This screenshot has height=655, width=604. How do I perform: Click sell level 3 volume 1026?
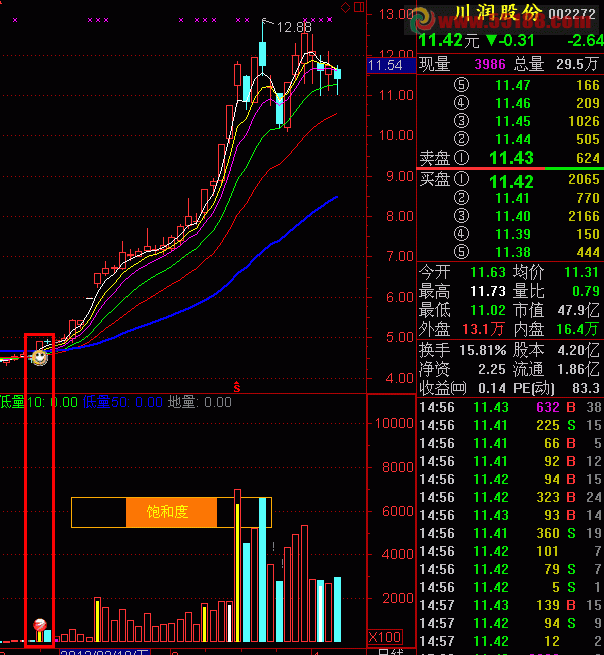coord(584,121)
